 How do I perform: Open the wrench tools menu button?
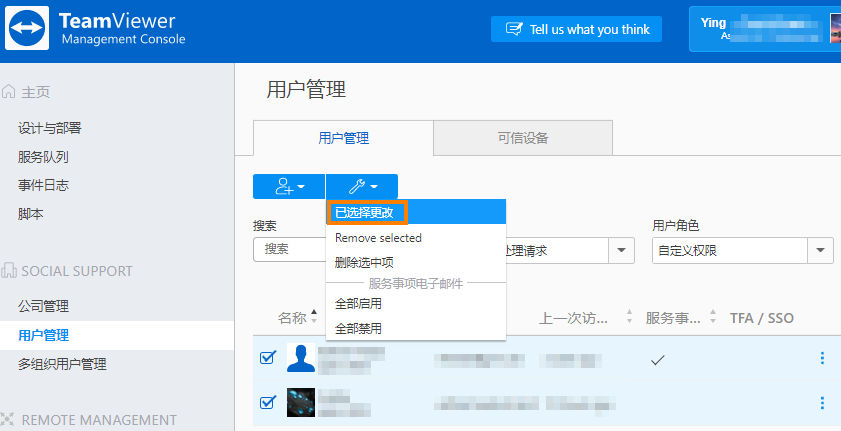[362, 187]
